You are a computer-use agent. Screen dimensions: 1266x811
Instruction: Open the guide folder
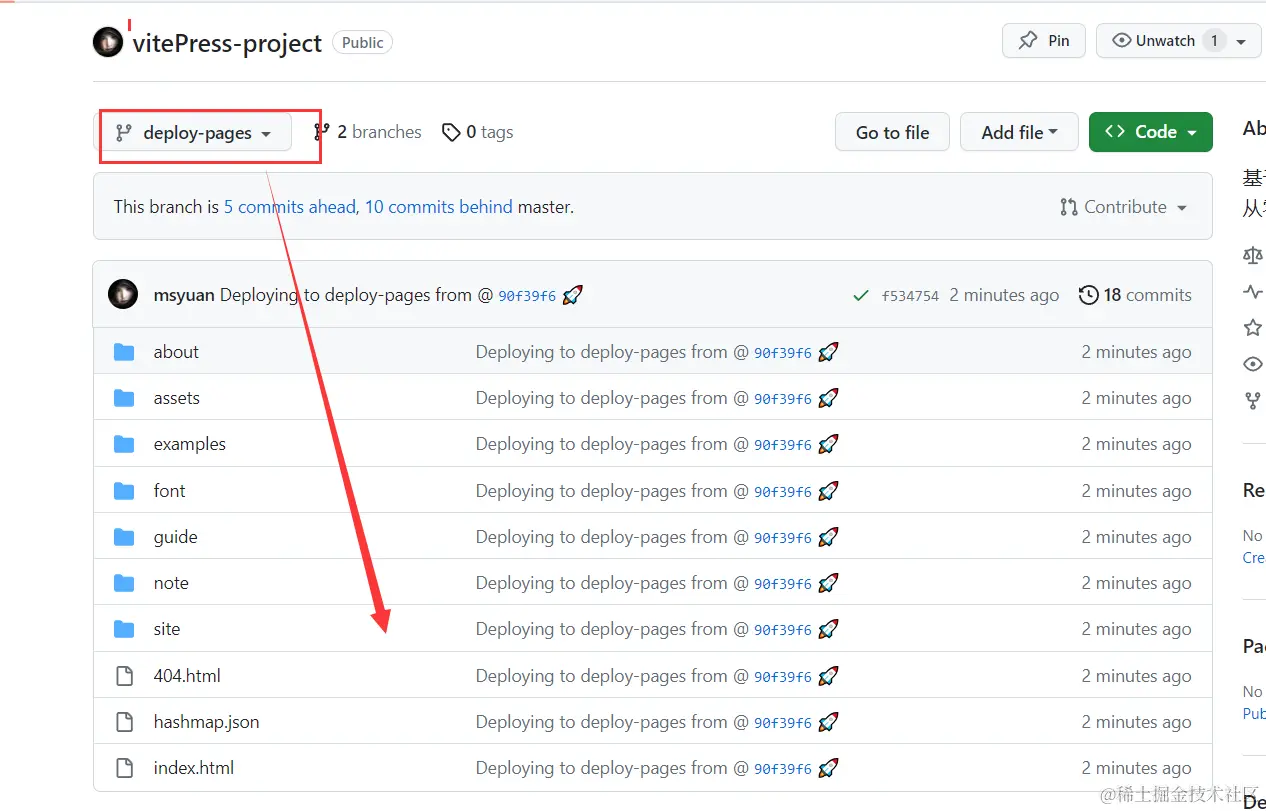tap(175, 537)
